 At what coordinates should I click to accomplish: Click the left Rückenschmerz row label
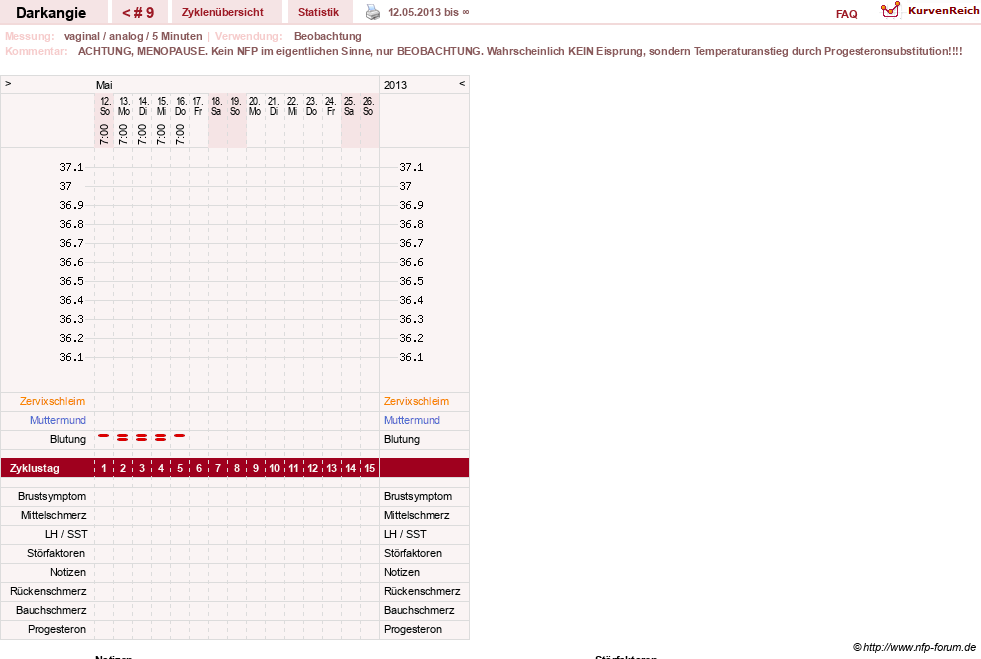(48, 591)
